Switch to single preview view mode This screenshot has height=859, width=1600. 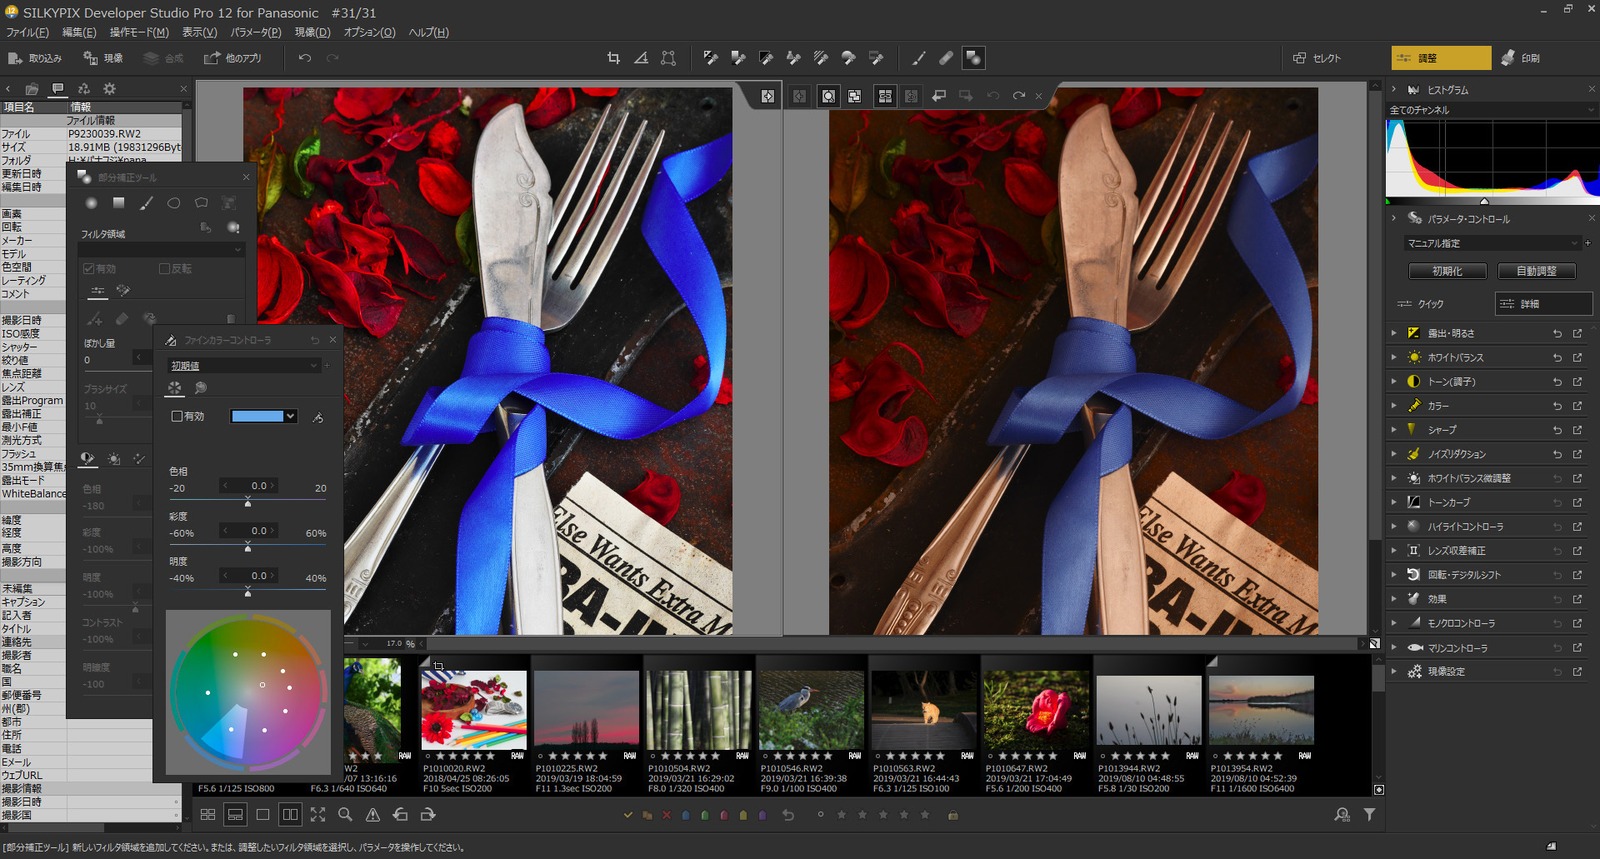[x=262, y=815]
